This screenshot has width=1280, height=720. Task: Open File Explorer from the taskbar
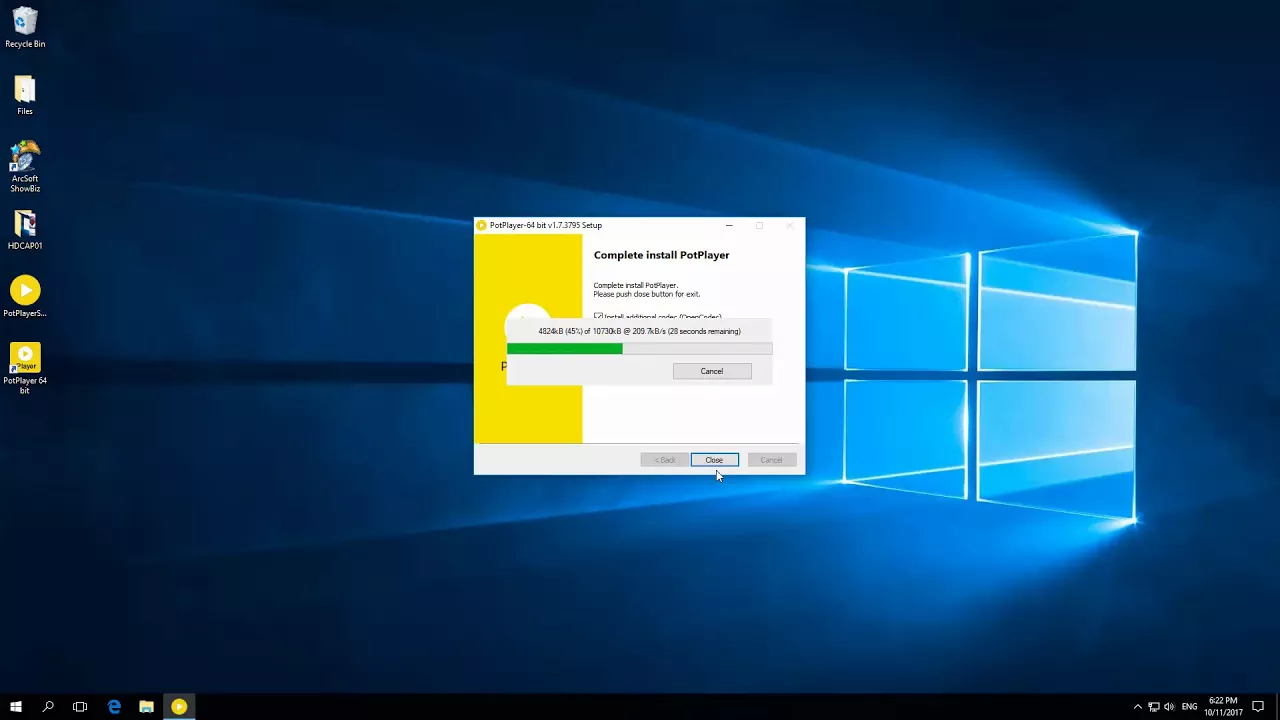click(146, 707)
